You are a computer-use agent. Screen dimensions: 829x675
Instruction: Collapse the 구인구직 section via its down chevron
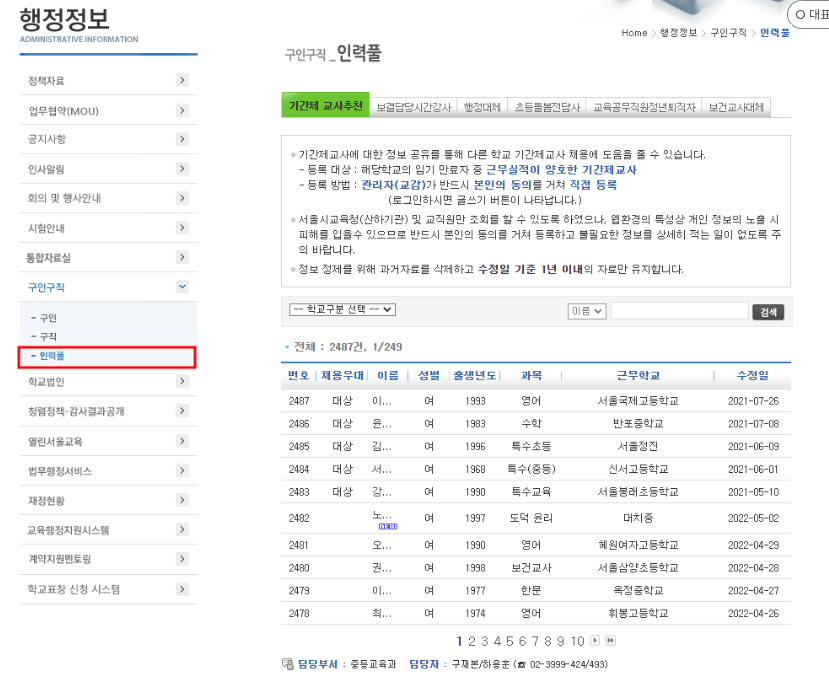[183, 286]
